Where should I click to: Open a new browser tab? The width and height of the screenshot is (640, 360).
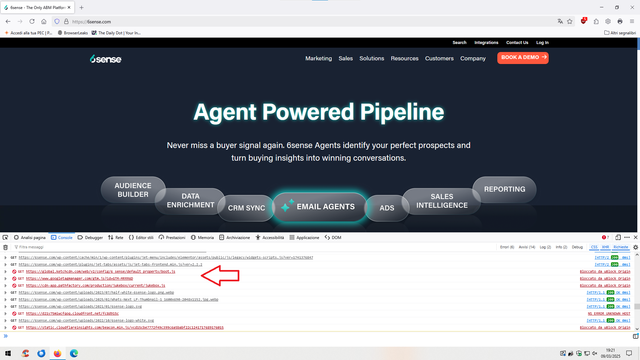coord(81,7)
